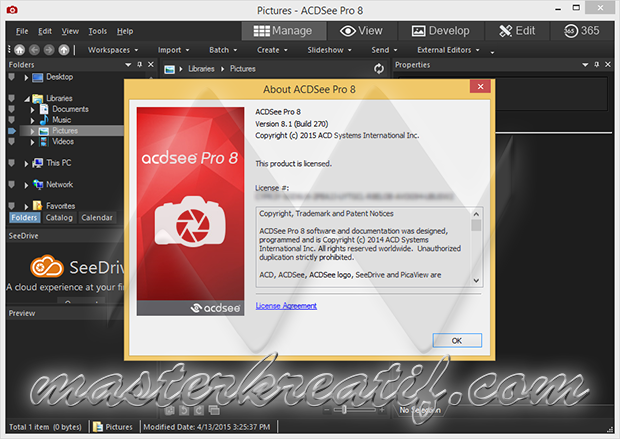This screenshot has height=439, width=620.
Task: Pin the Folders panel
Action: point(140,64)
